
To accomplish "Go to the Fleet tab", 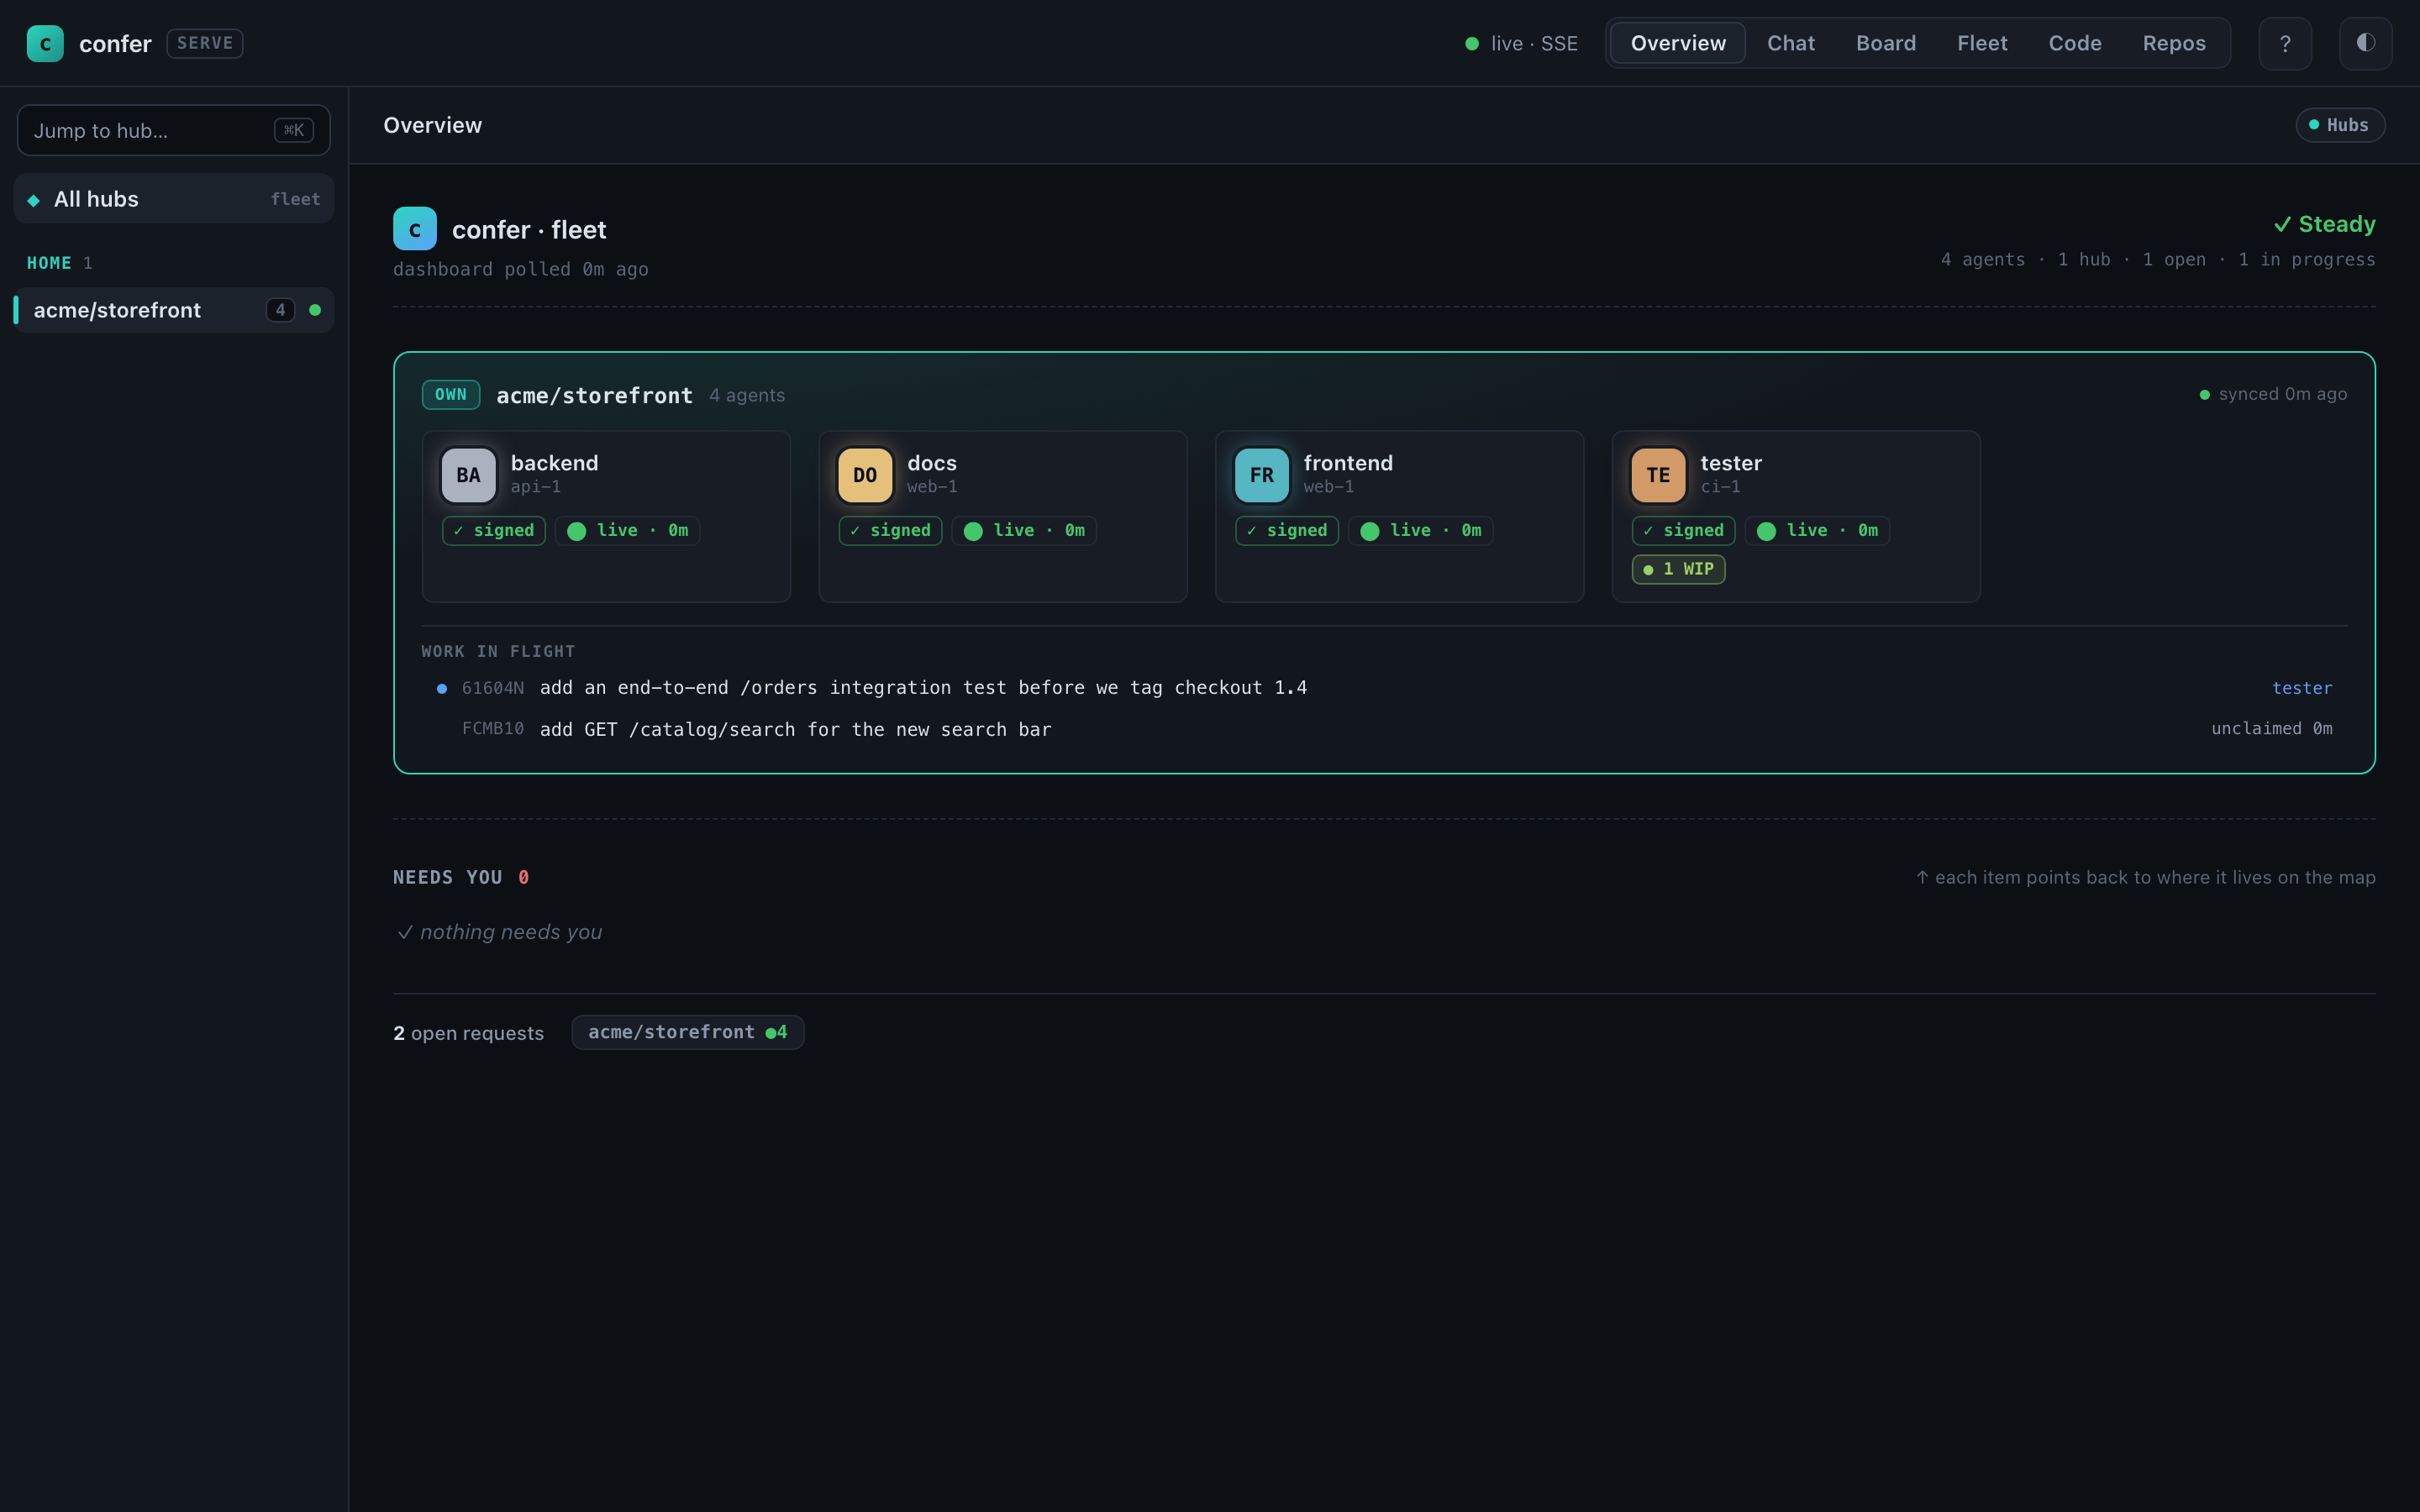I will click(x=1982, y=43).
